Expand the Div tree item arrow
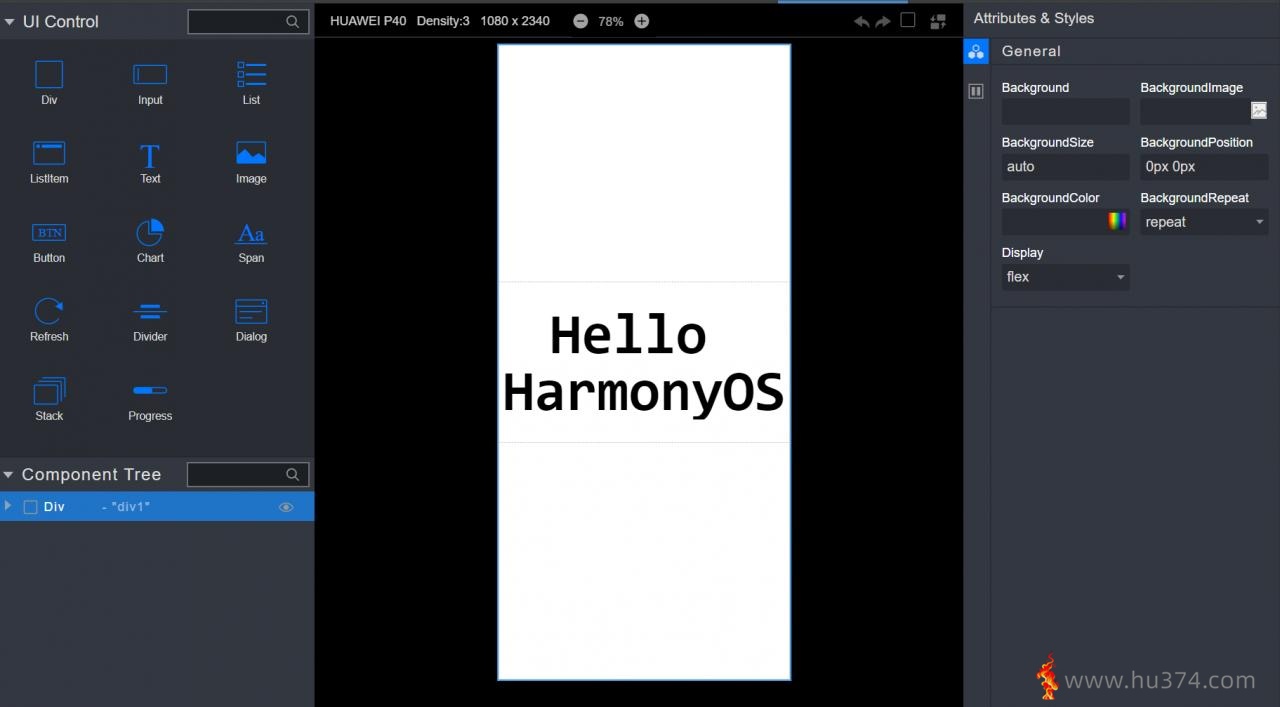Screen dimensions: 1280x707 [x=8, y=506]
